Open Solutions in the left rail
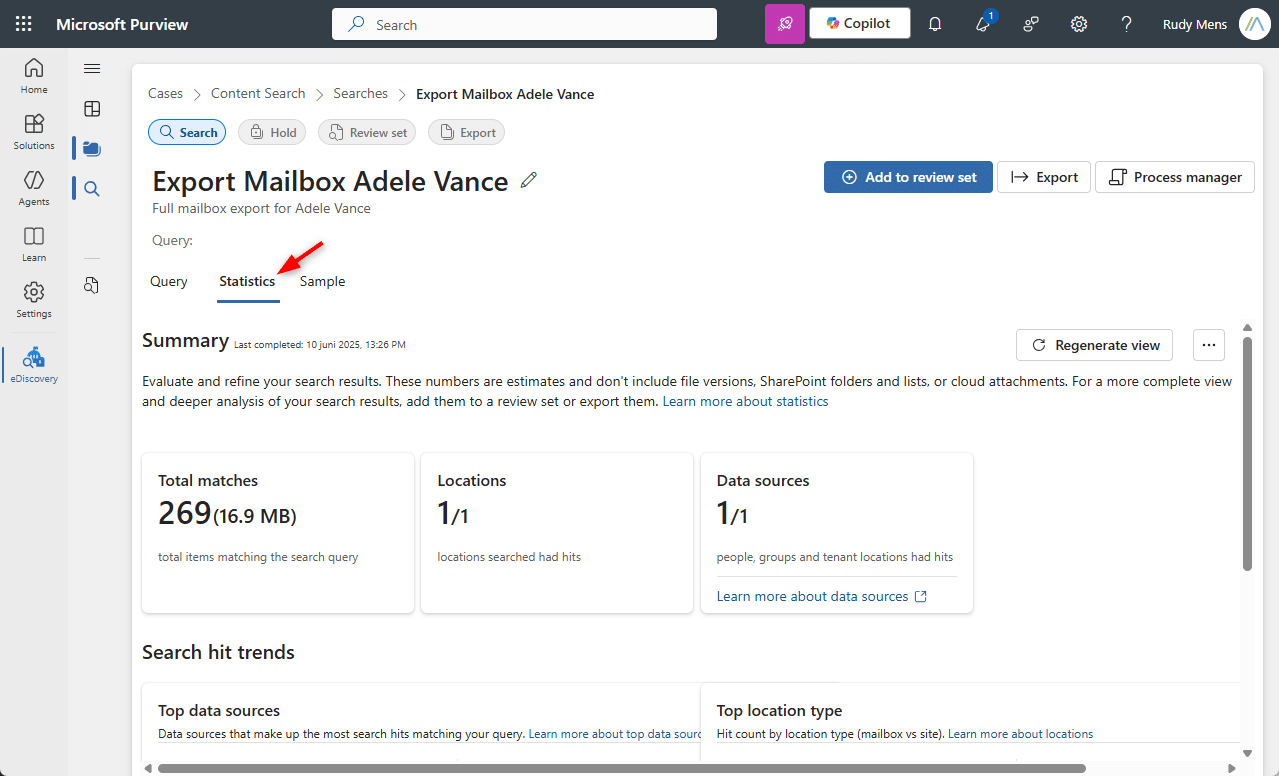 point(34,131)
